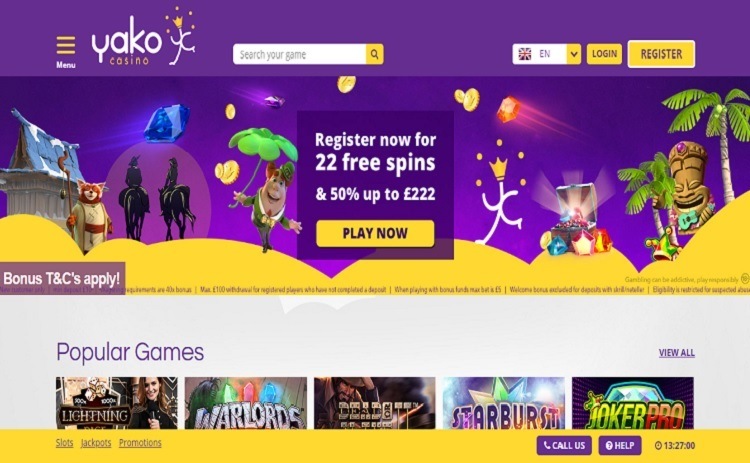Click the yellow REGISTER button
The image size is (750, 463).
[661, 54]
